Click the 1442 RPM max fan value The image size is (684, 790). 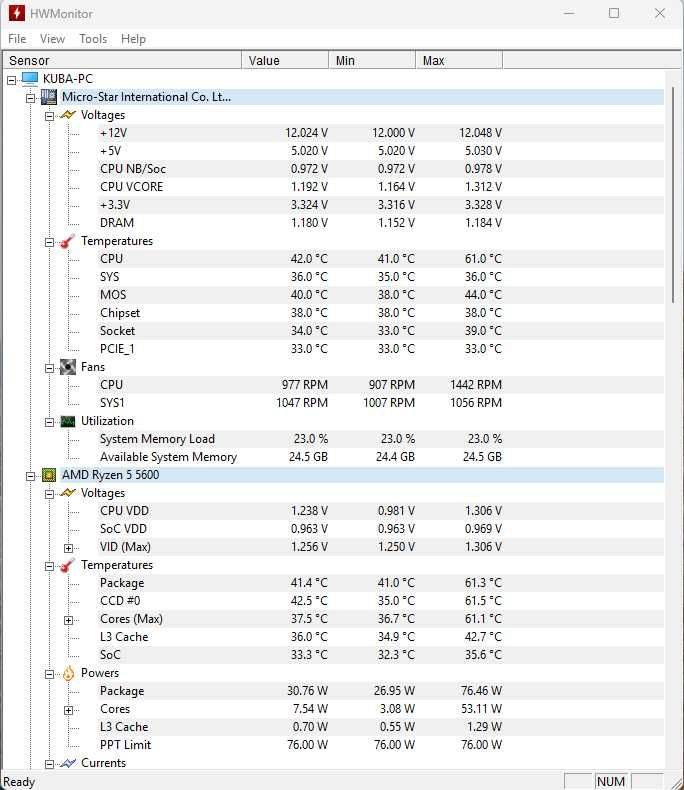(476, 385)
